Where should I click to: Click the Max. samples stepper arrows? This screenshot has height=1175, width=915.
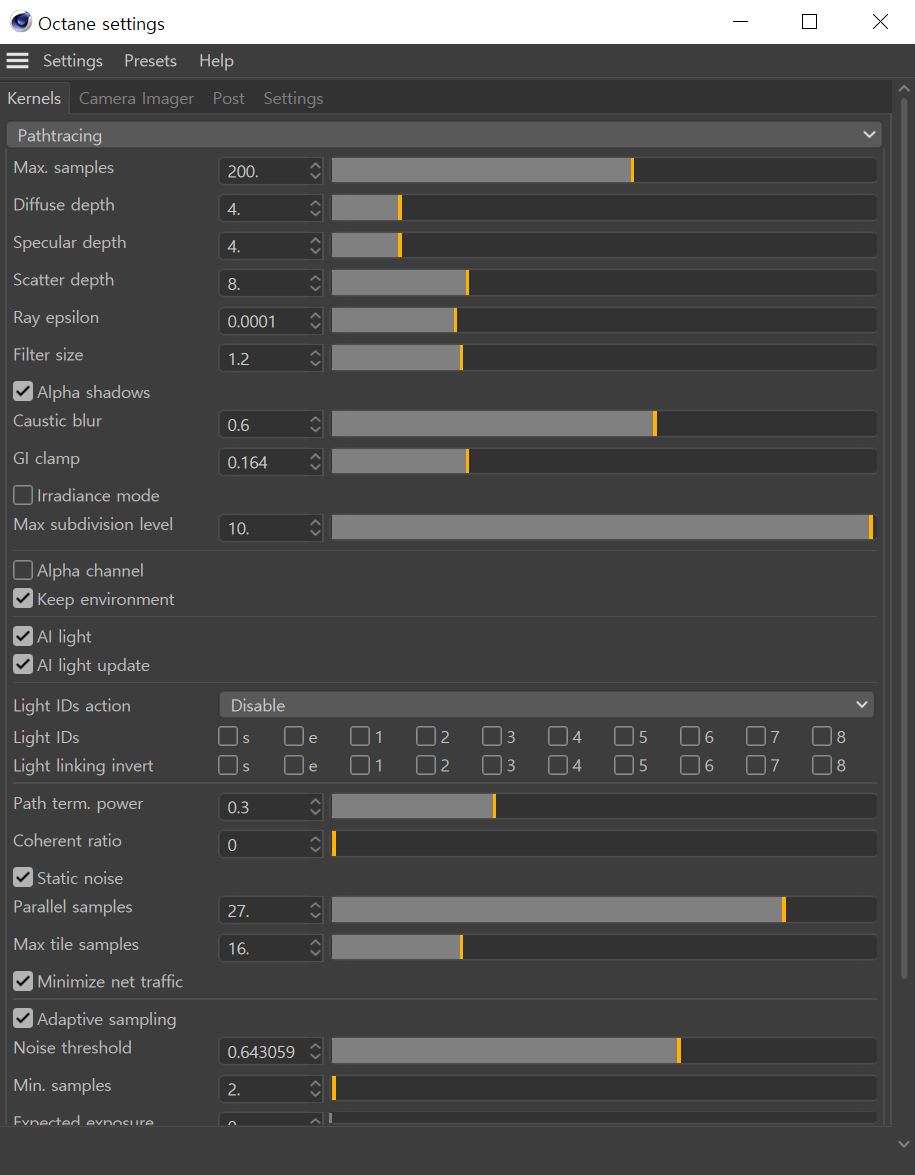[x=315, y=171]
